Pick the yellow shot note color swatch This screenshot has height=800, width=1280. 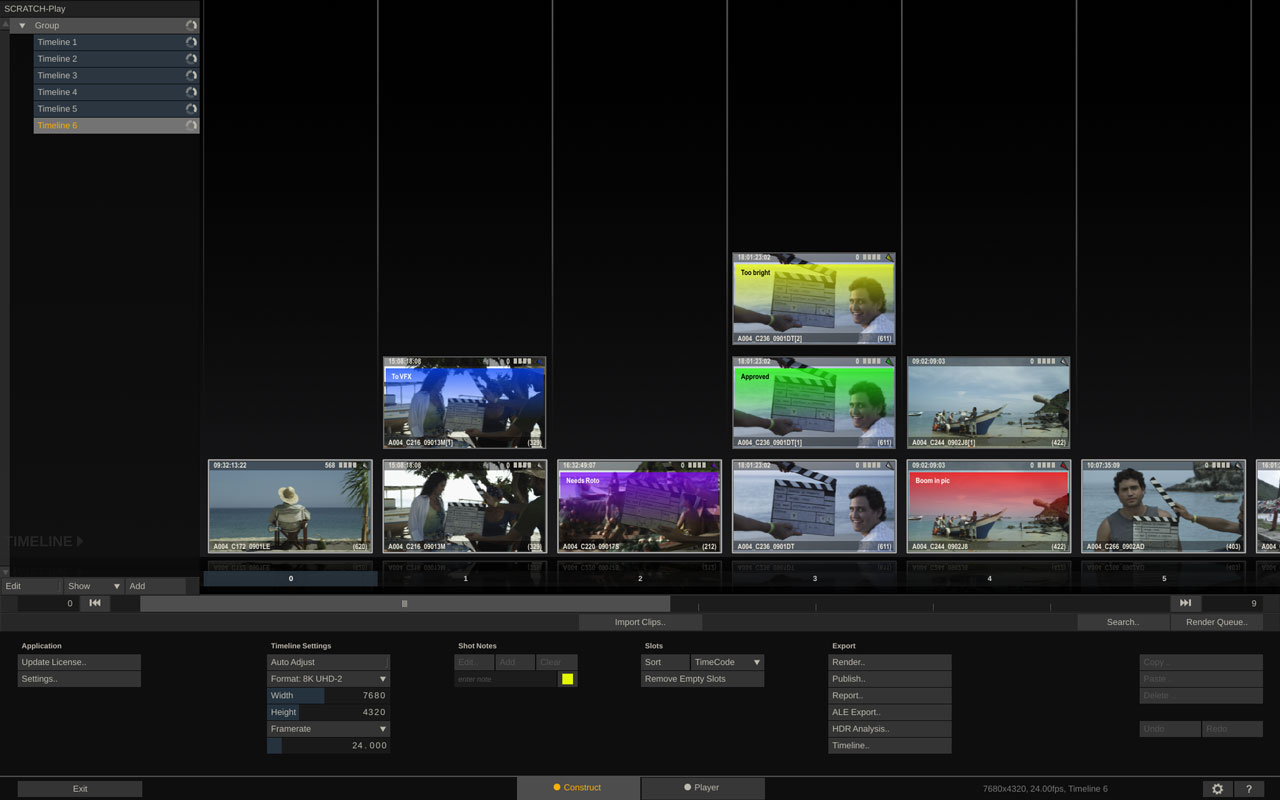pyautogui.click(x=567, y=679)
